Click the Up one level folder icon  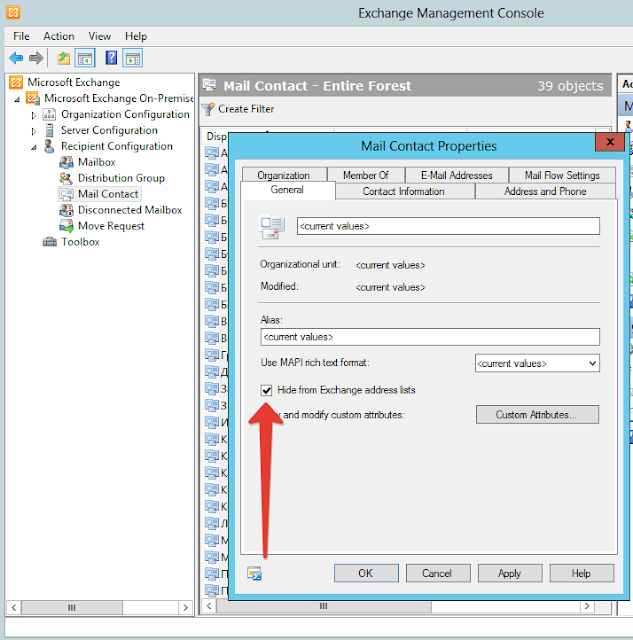pos(64,58)
